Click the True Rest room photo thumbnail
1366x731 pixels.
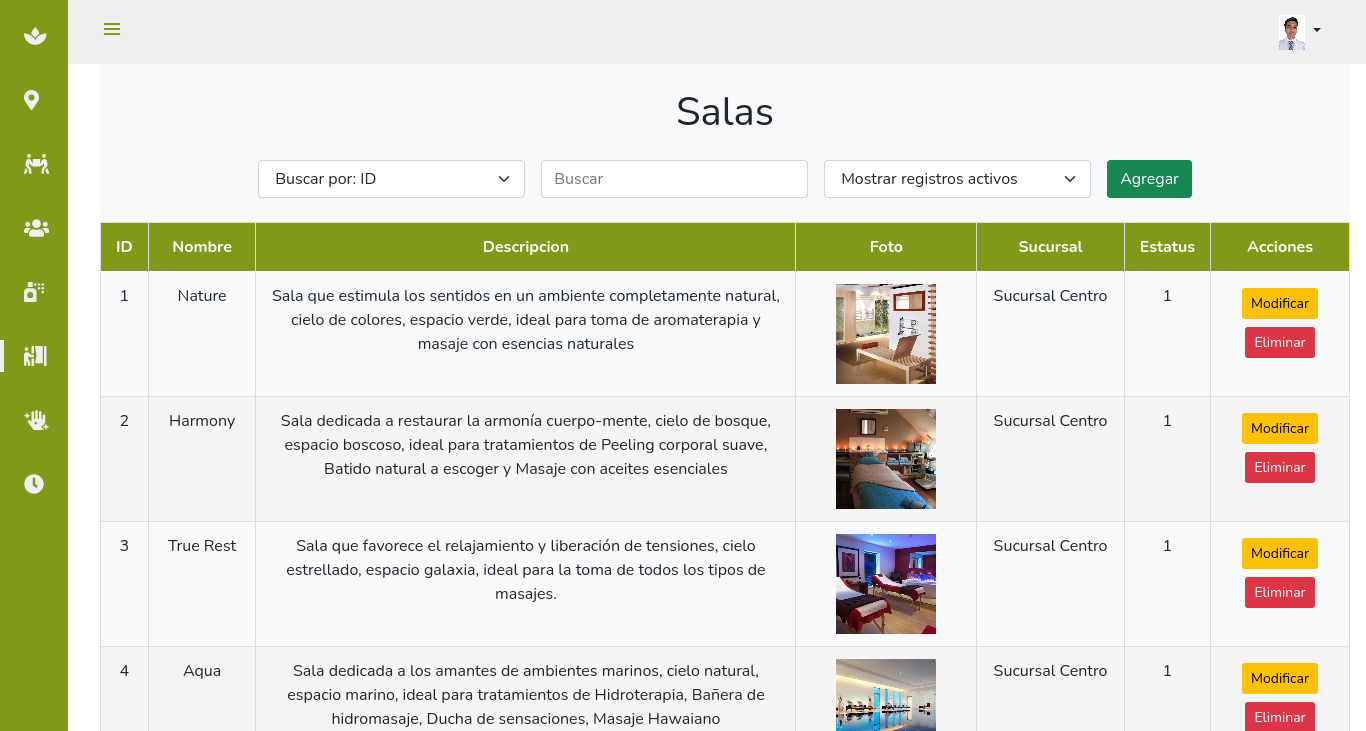pos(886,584)
